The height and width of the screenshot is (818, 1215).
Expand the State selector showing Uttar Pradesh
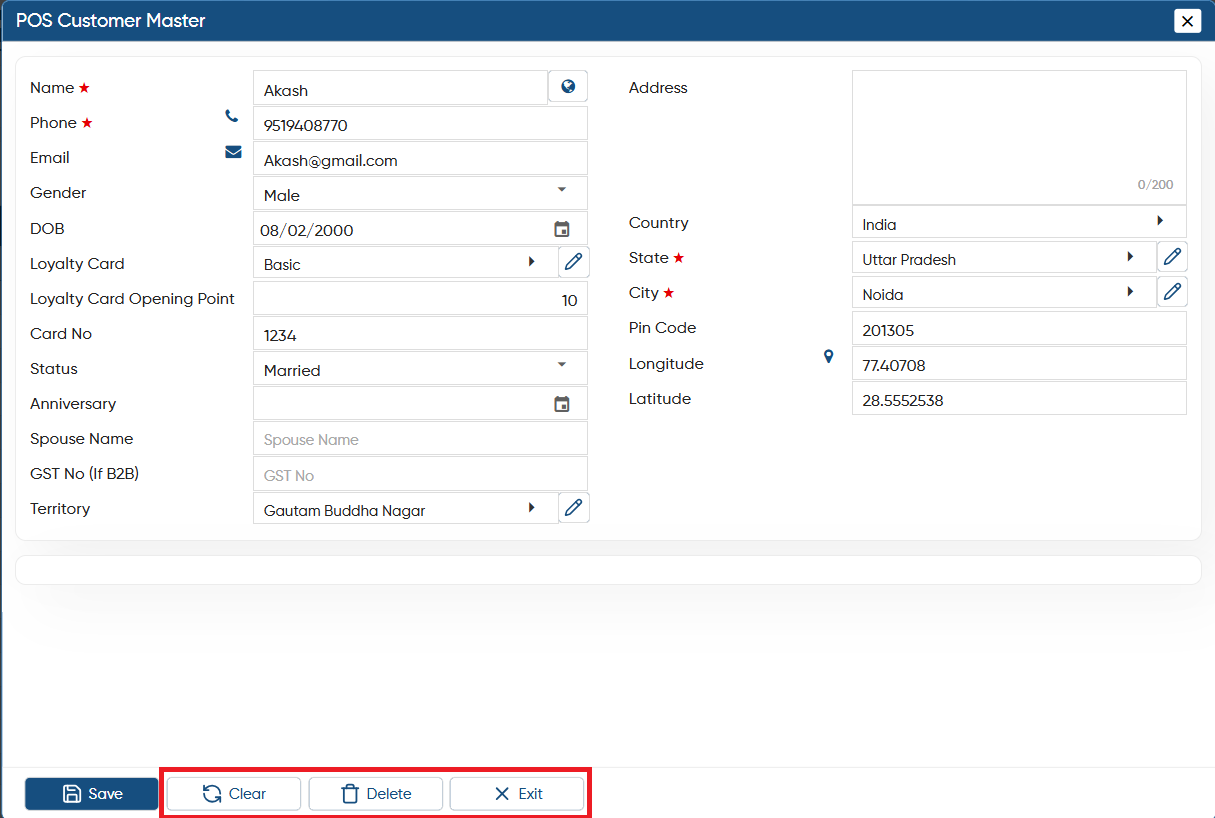coord(1004,258)
